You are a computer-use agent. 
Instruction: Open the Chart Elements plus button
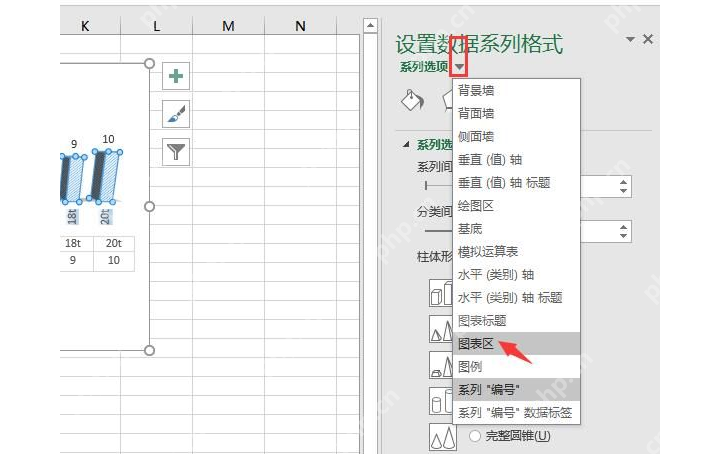176,76
